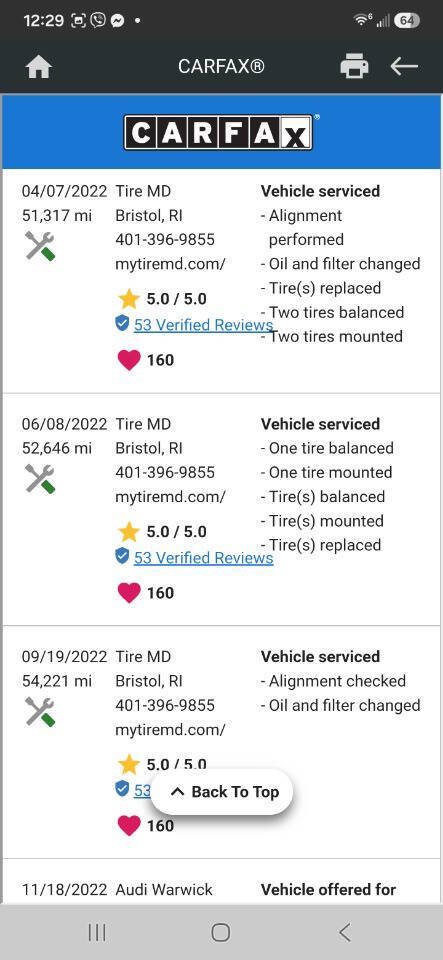443x960 pixels.
Task: Open mytiremd.com/ link in 04/07/2022 record
Action: point(170,264)
